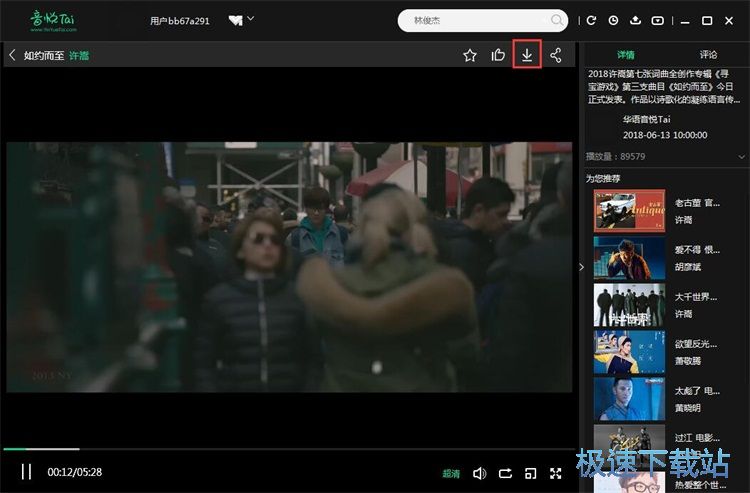Switch to mini window player mode

coord(530,473)
